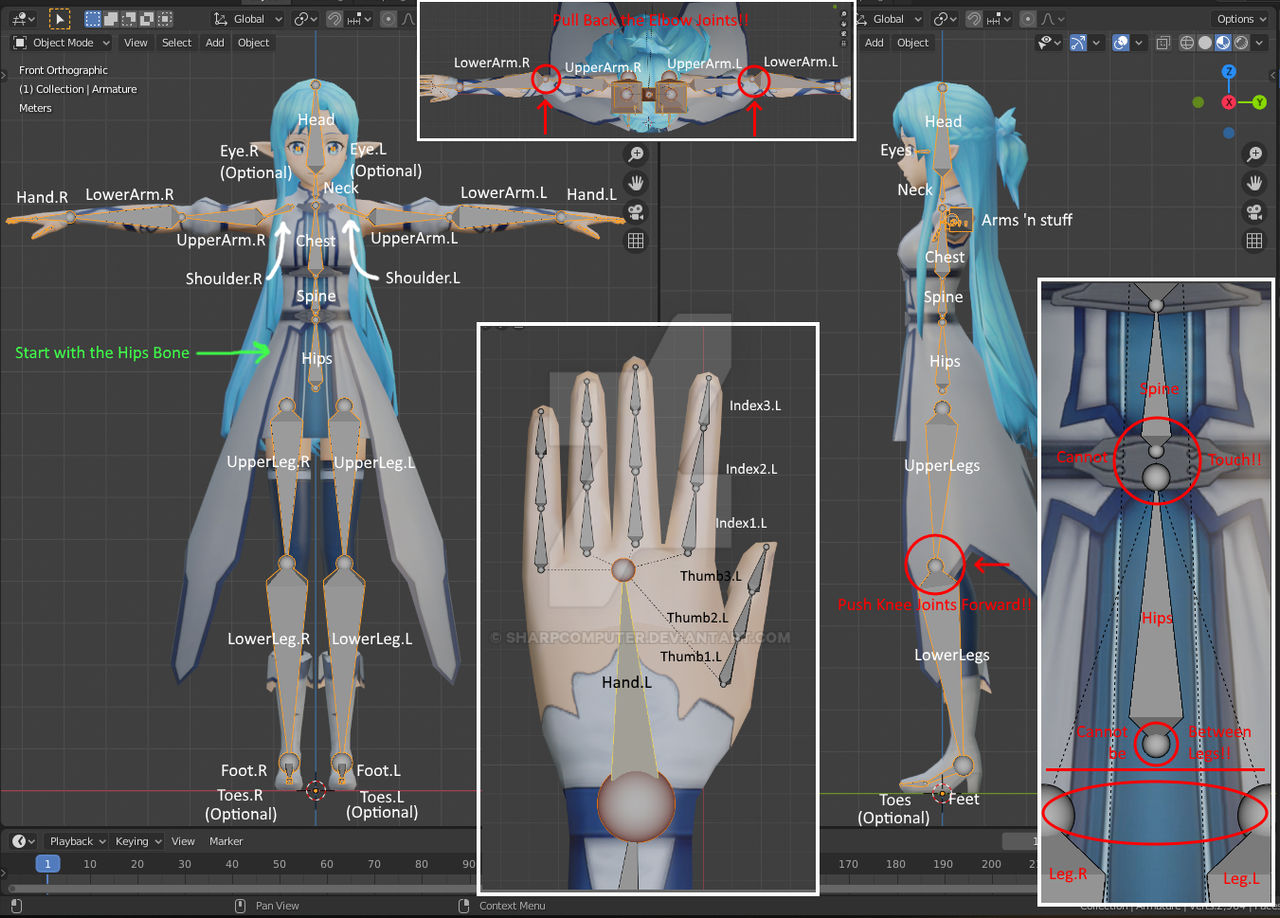
Task: Click the zoom magnifier in left viewport
Action: point(635,154)
